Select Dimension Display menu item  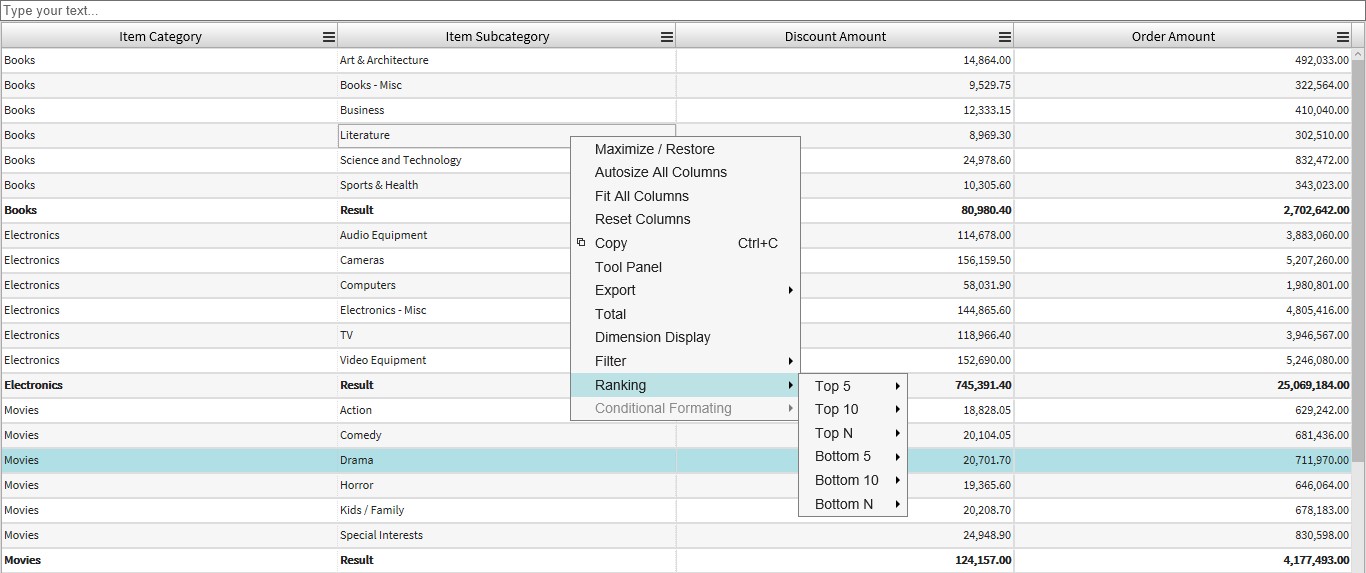[x=652, y=337]
